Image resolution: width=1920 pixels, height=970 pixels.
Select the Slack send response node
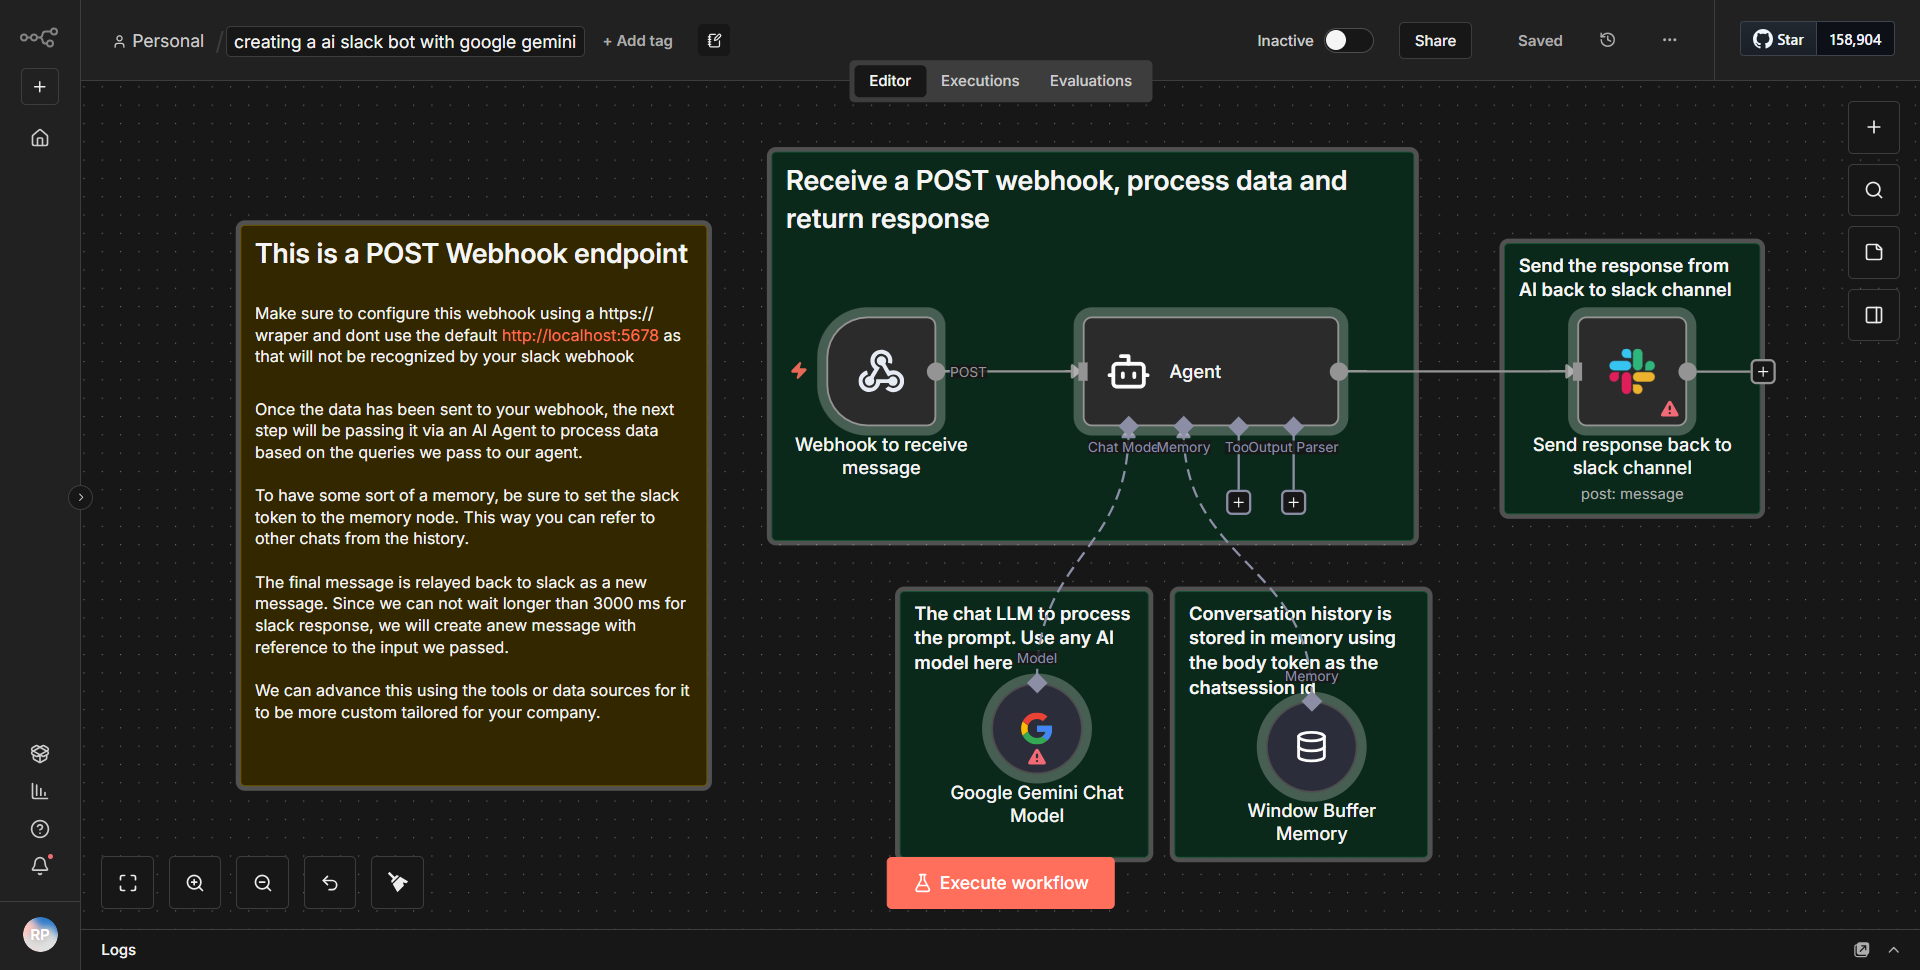[x=1632, y=372]
